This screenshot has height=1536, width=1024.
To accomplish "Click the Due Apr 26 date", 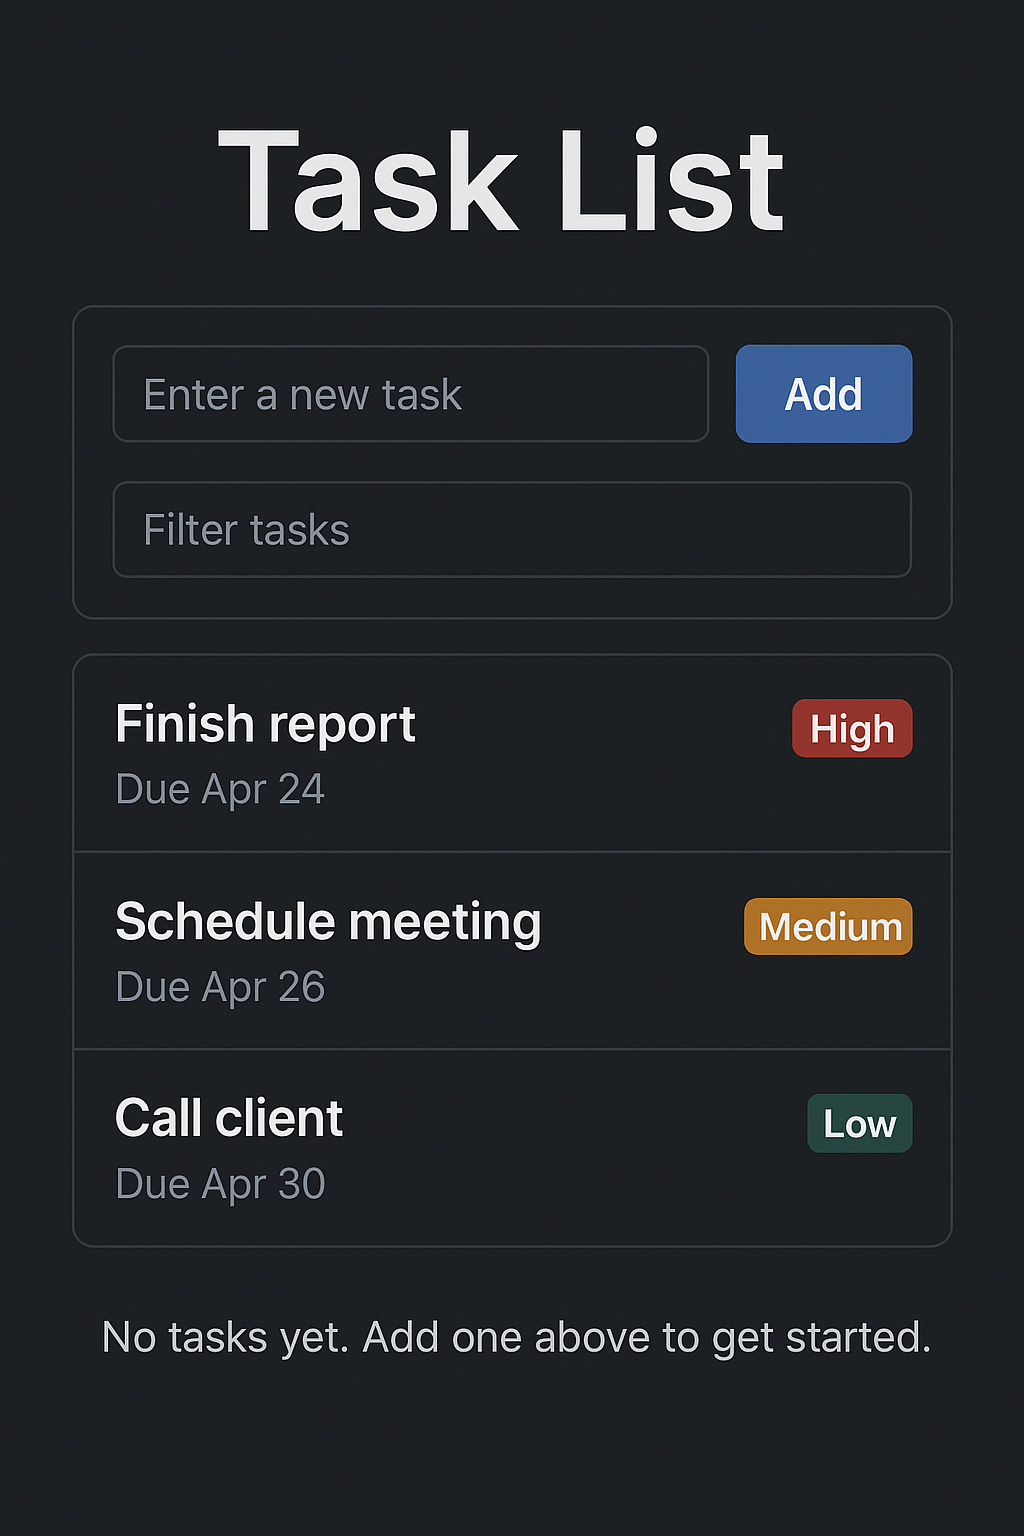I will point(220,987).
